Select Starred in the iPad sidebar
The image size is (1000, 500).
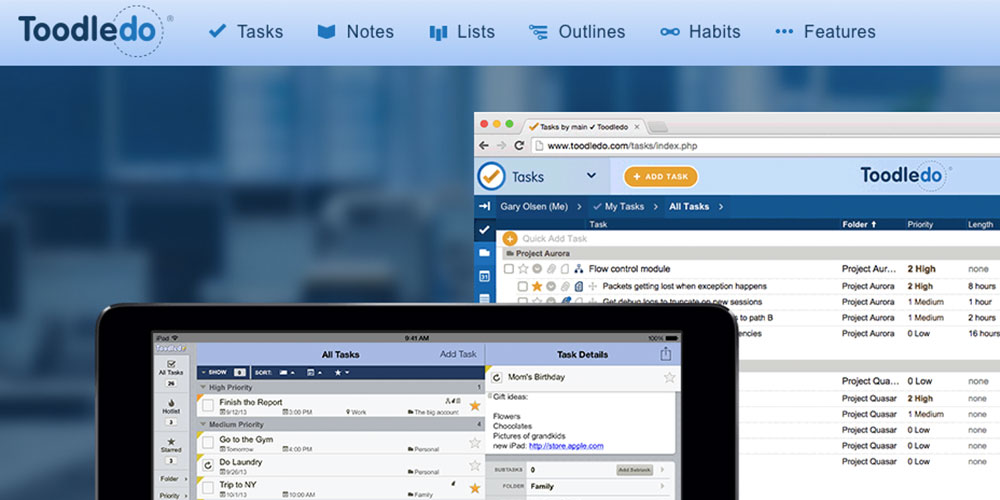point(171,452)
